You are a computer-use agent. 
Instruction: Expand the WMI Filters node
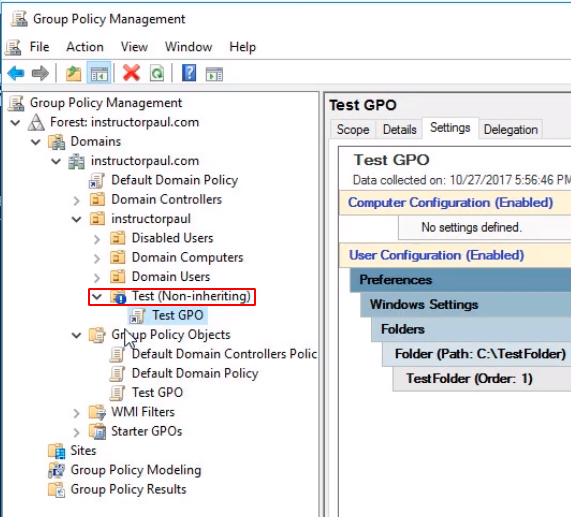(76, 413)
